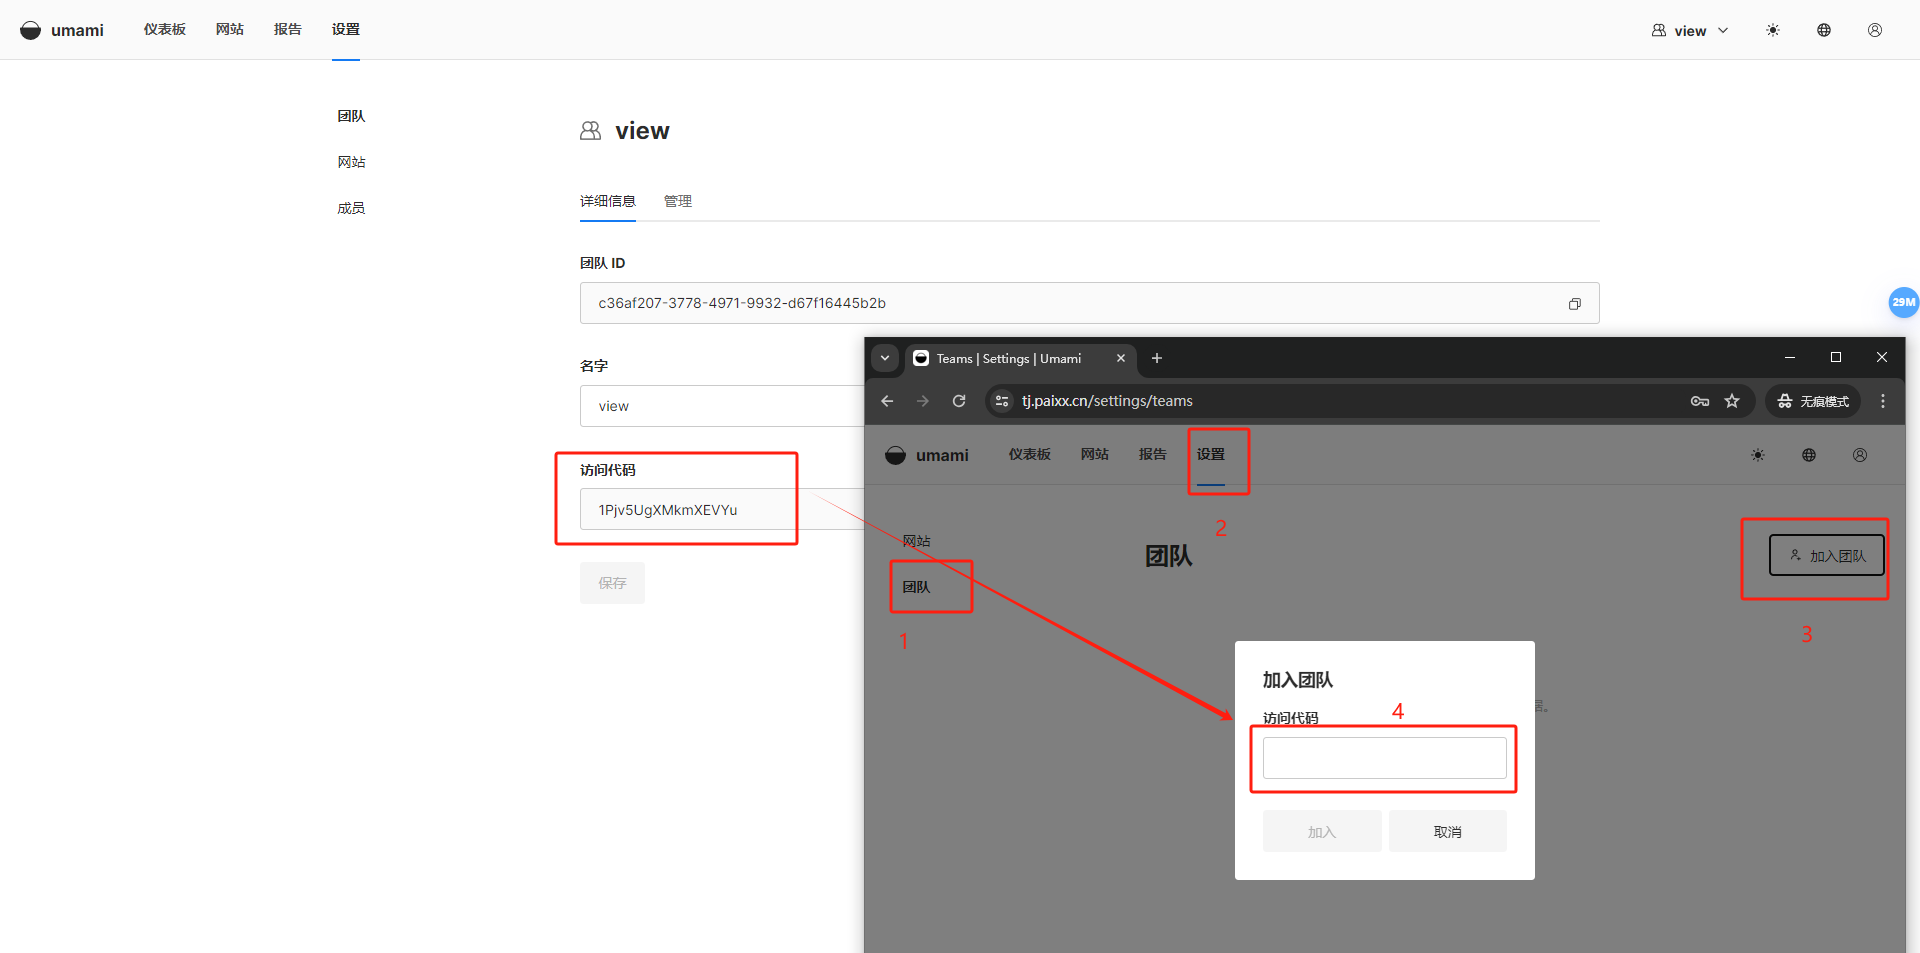Bookmark the page with the star icon

(x=1732, y=401)
